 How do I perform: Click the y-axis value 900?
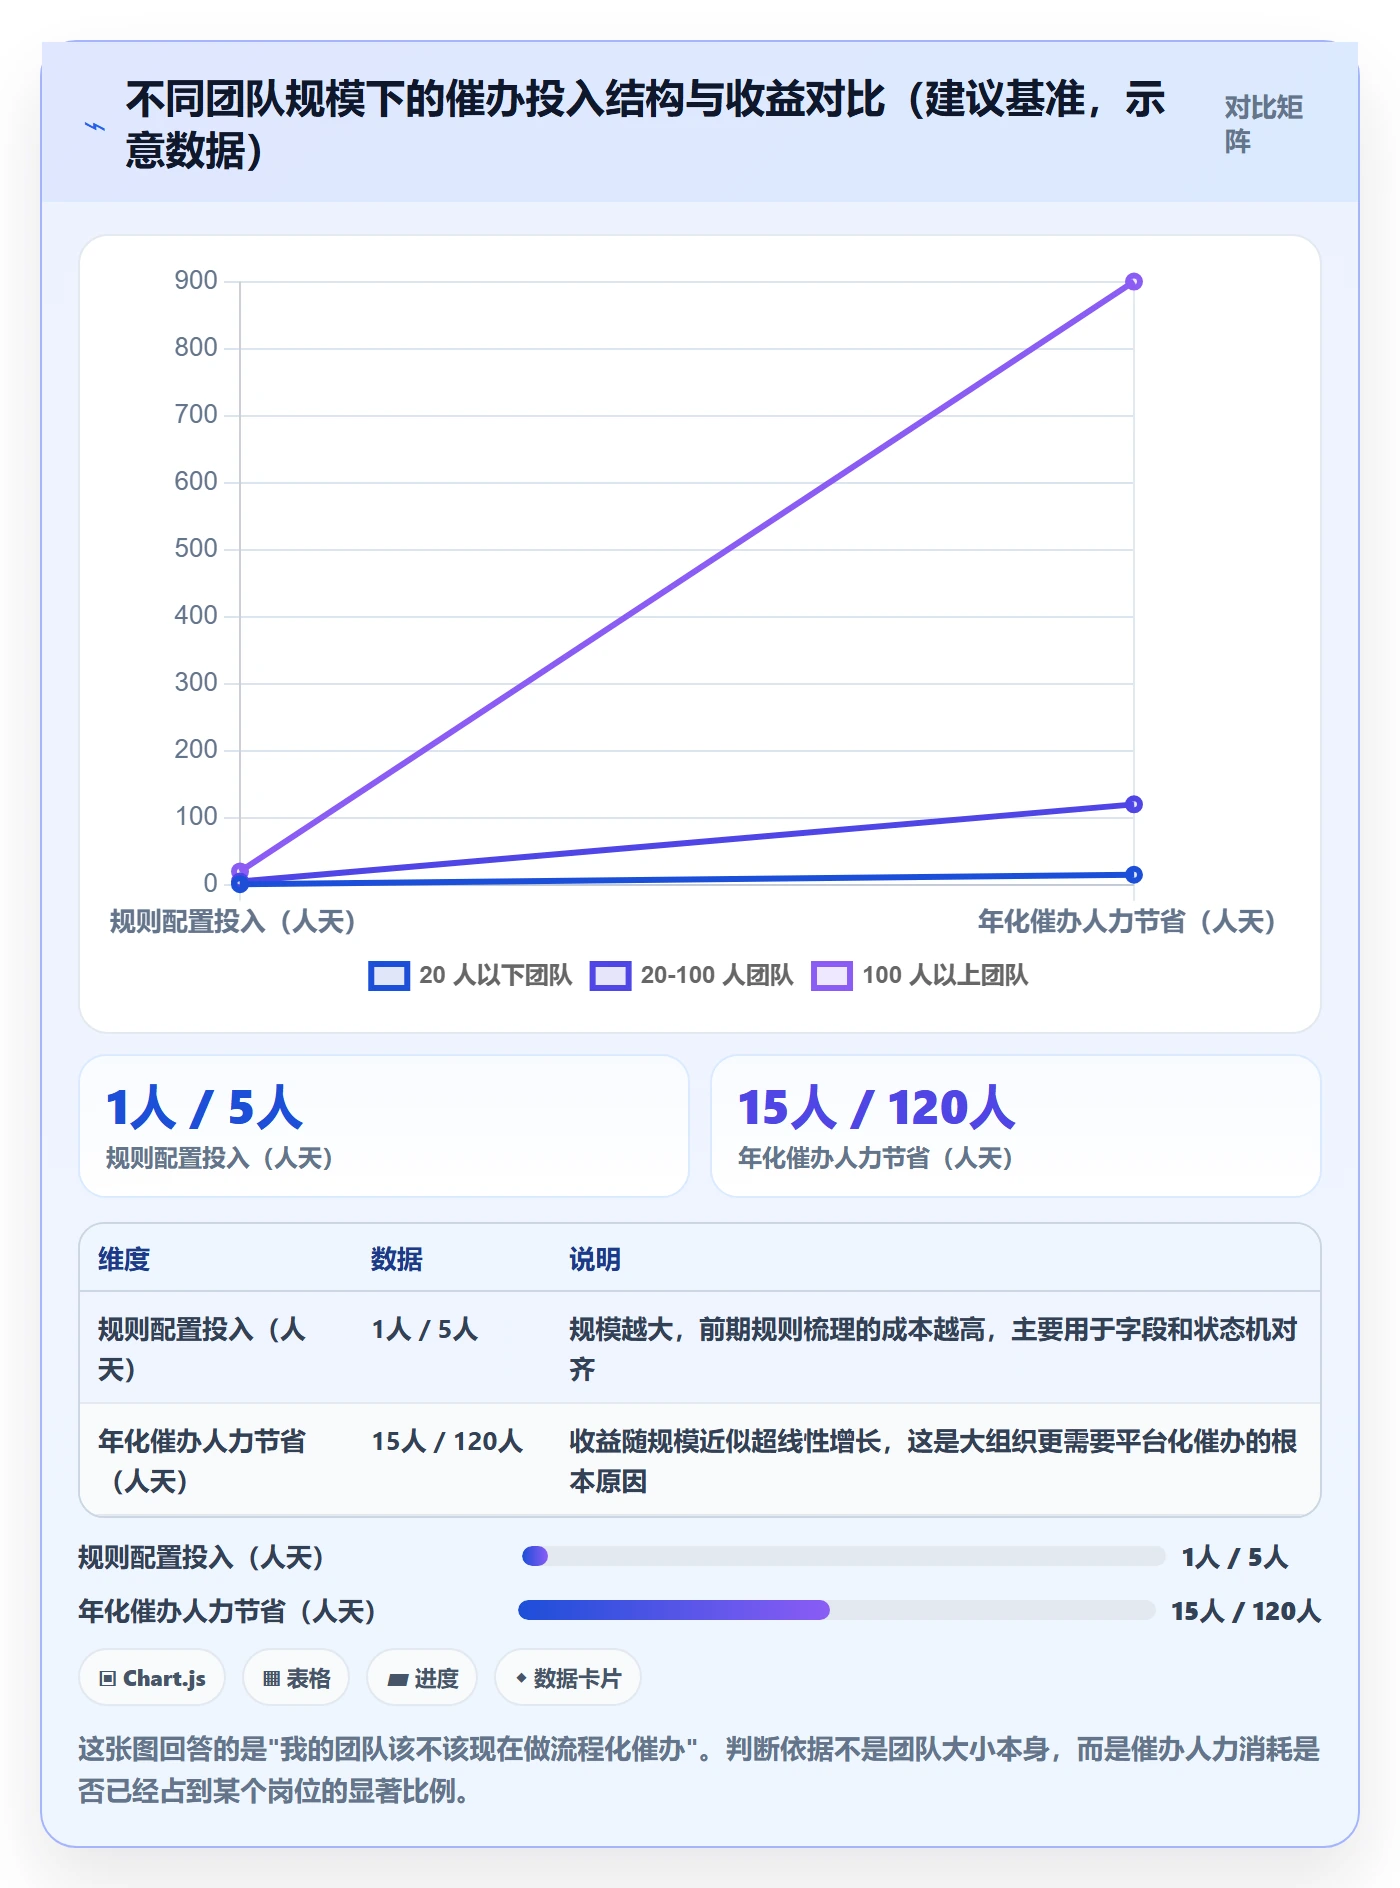pyautogui.click(x=196, y=280)
